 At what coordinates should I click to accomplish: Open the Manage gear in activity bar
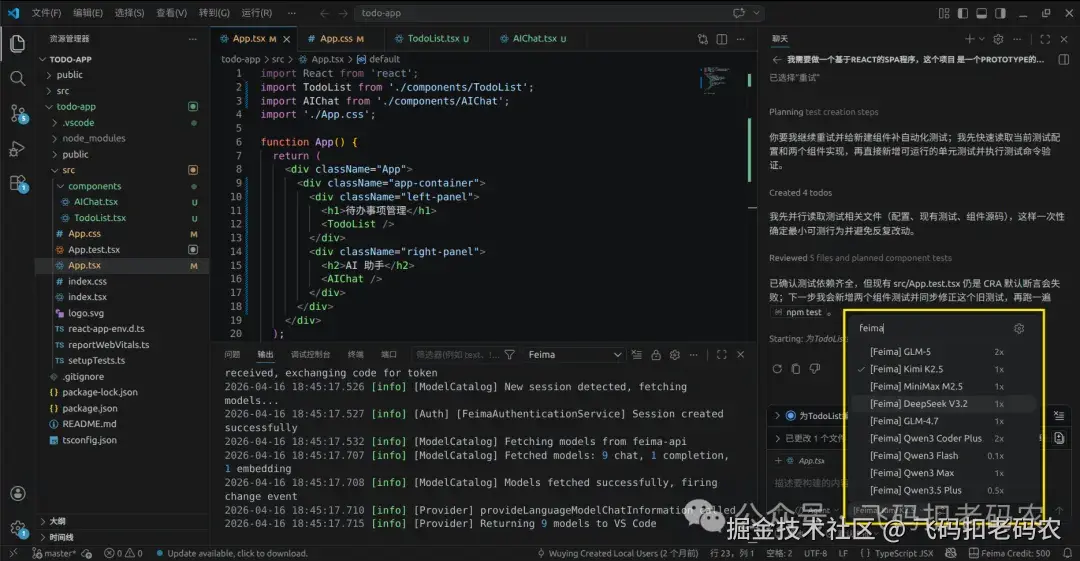(x=18, y=529)
